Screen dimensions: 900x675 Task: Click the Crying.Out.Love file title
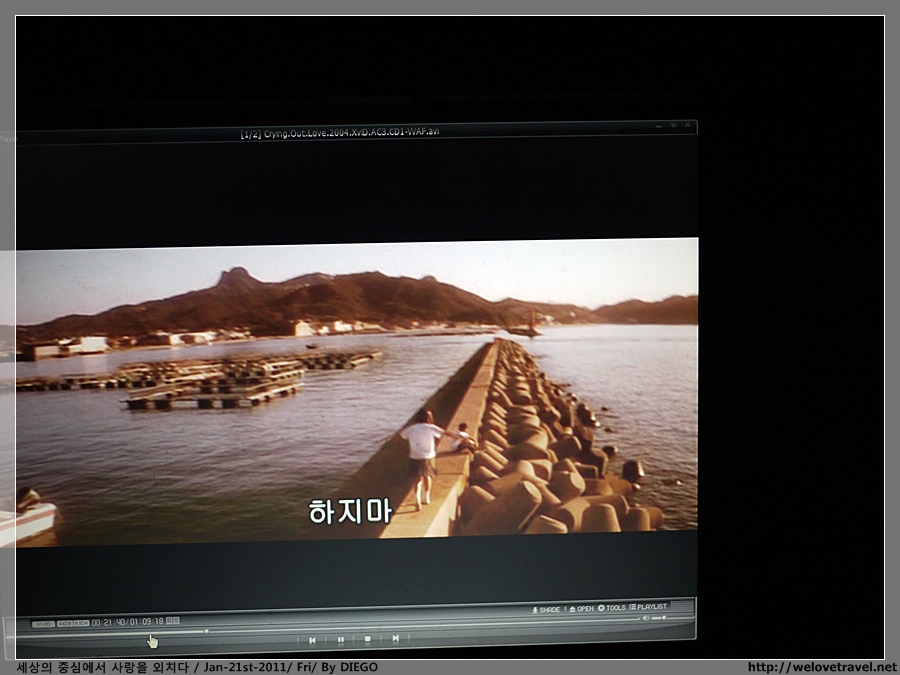(x=340, y=133)
